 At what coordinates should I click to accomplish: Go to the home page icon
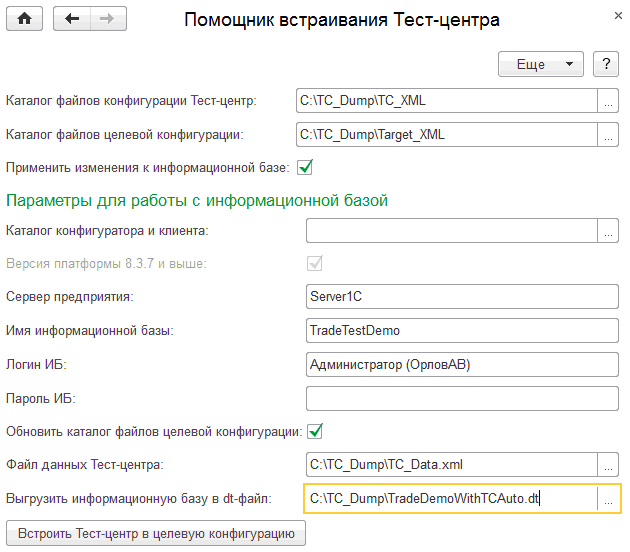point(25,18)
